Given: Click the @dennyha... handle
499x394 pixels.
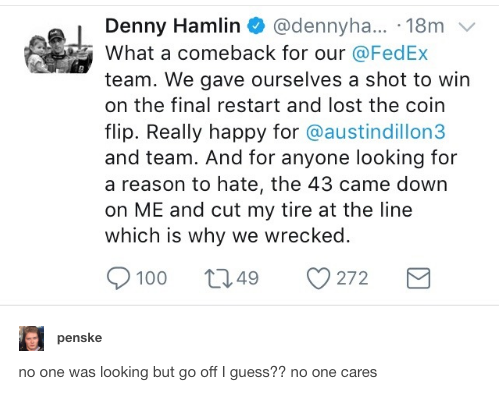Looking at the screenshot, I should click(330, 27).
